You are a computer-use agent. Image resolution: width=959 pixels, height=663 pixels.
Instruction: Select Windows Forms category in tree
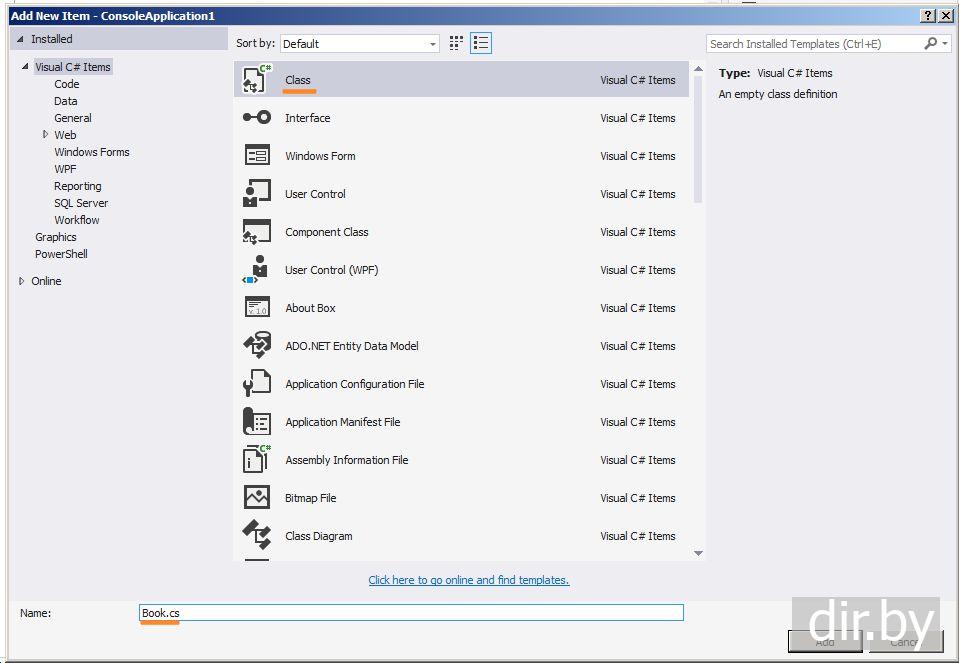point(92,152)
